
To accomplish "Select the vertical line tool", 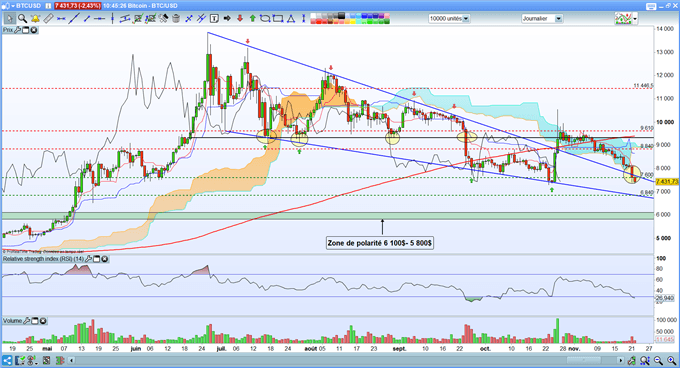I will point(112,19).
